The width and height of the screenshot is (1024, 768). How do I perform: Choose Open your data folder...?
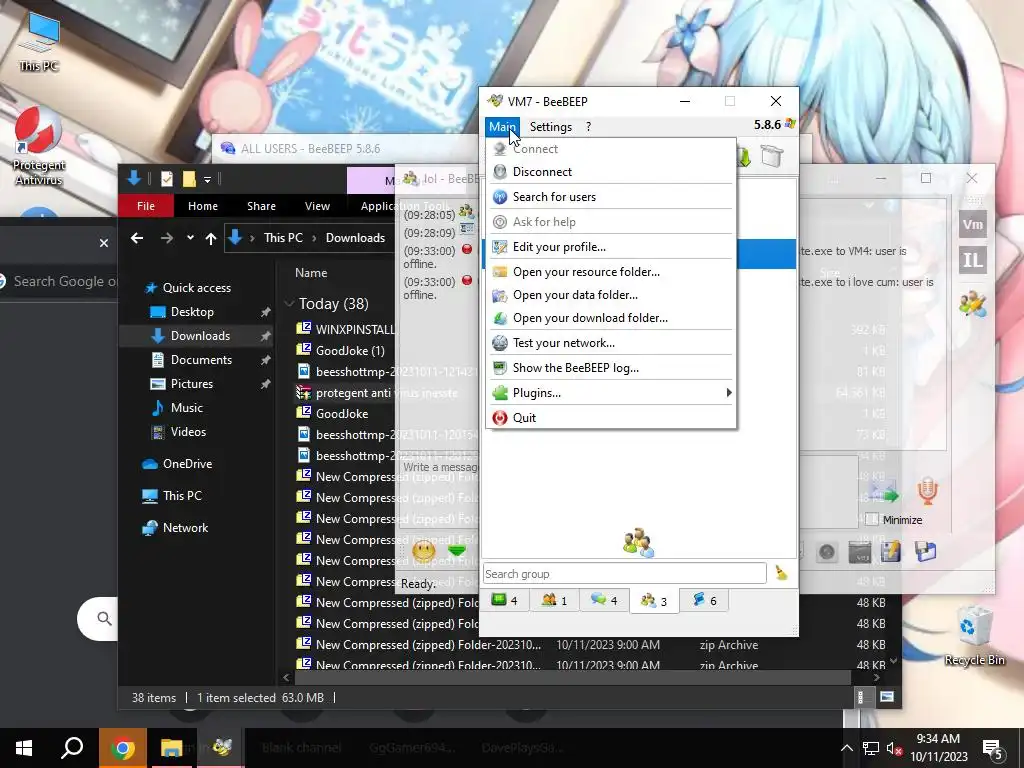tap(611, 295)
